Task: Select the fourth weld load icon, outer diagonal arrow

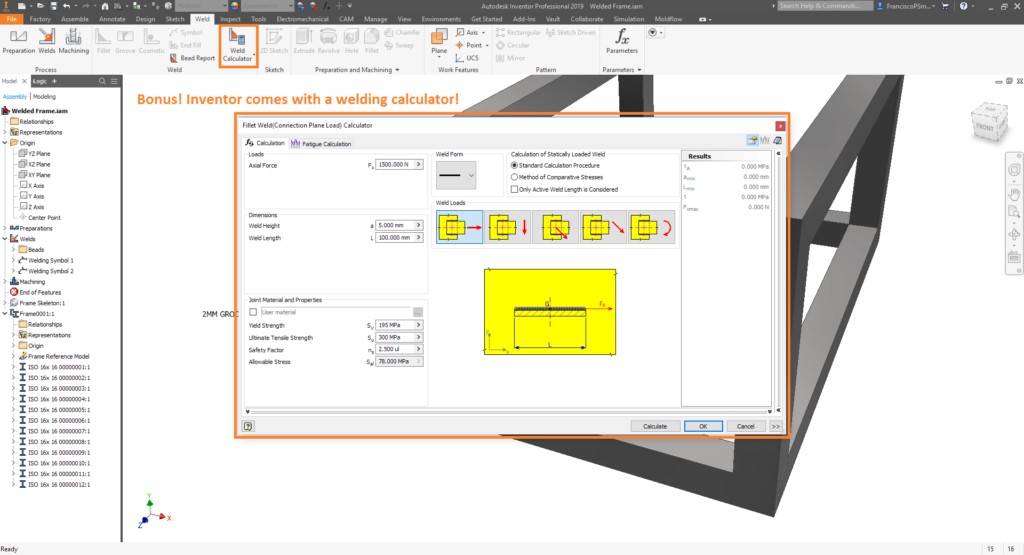Action: click(x=603, y=227)
